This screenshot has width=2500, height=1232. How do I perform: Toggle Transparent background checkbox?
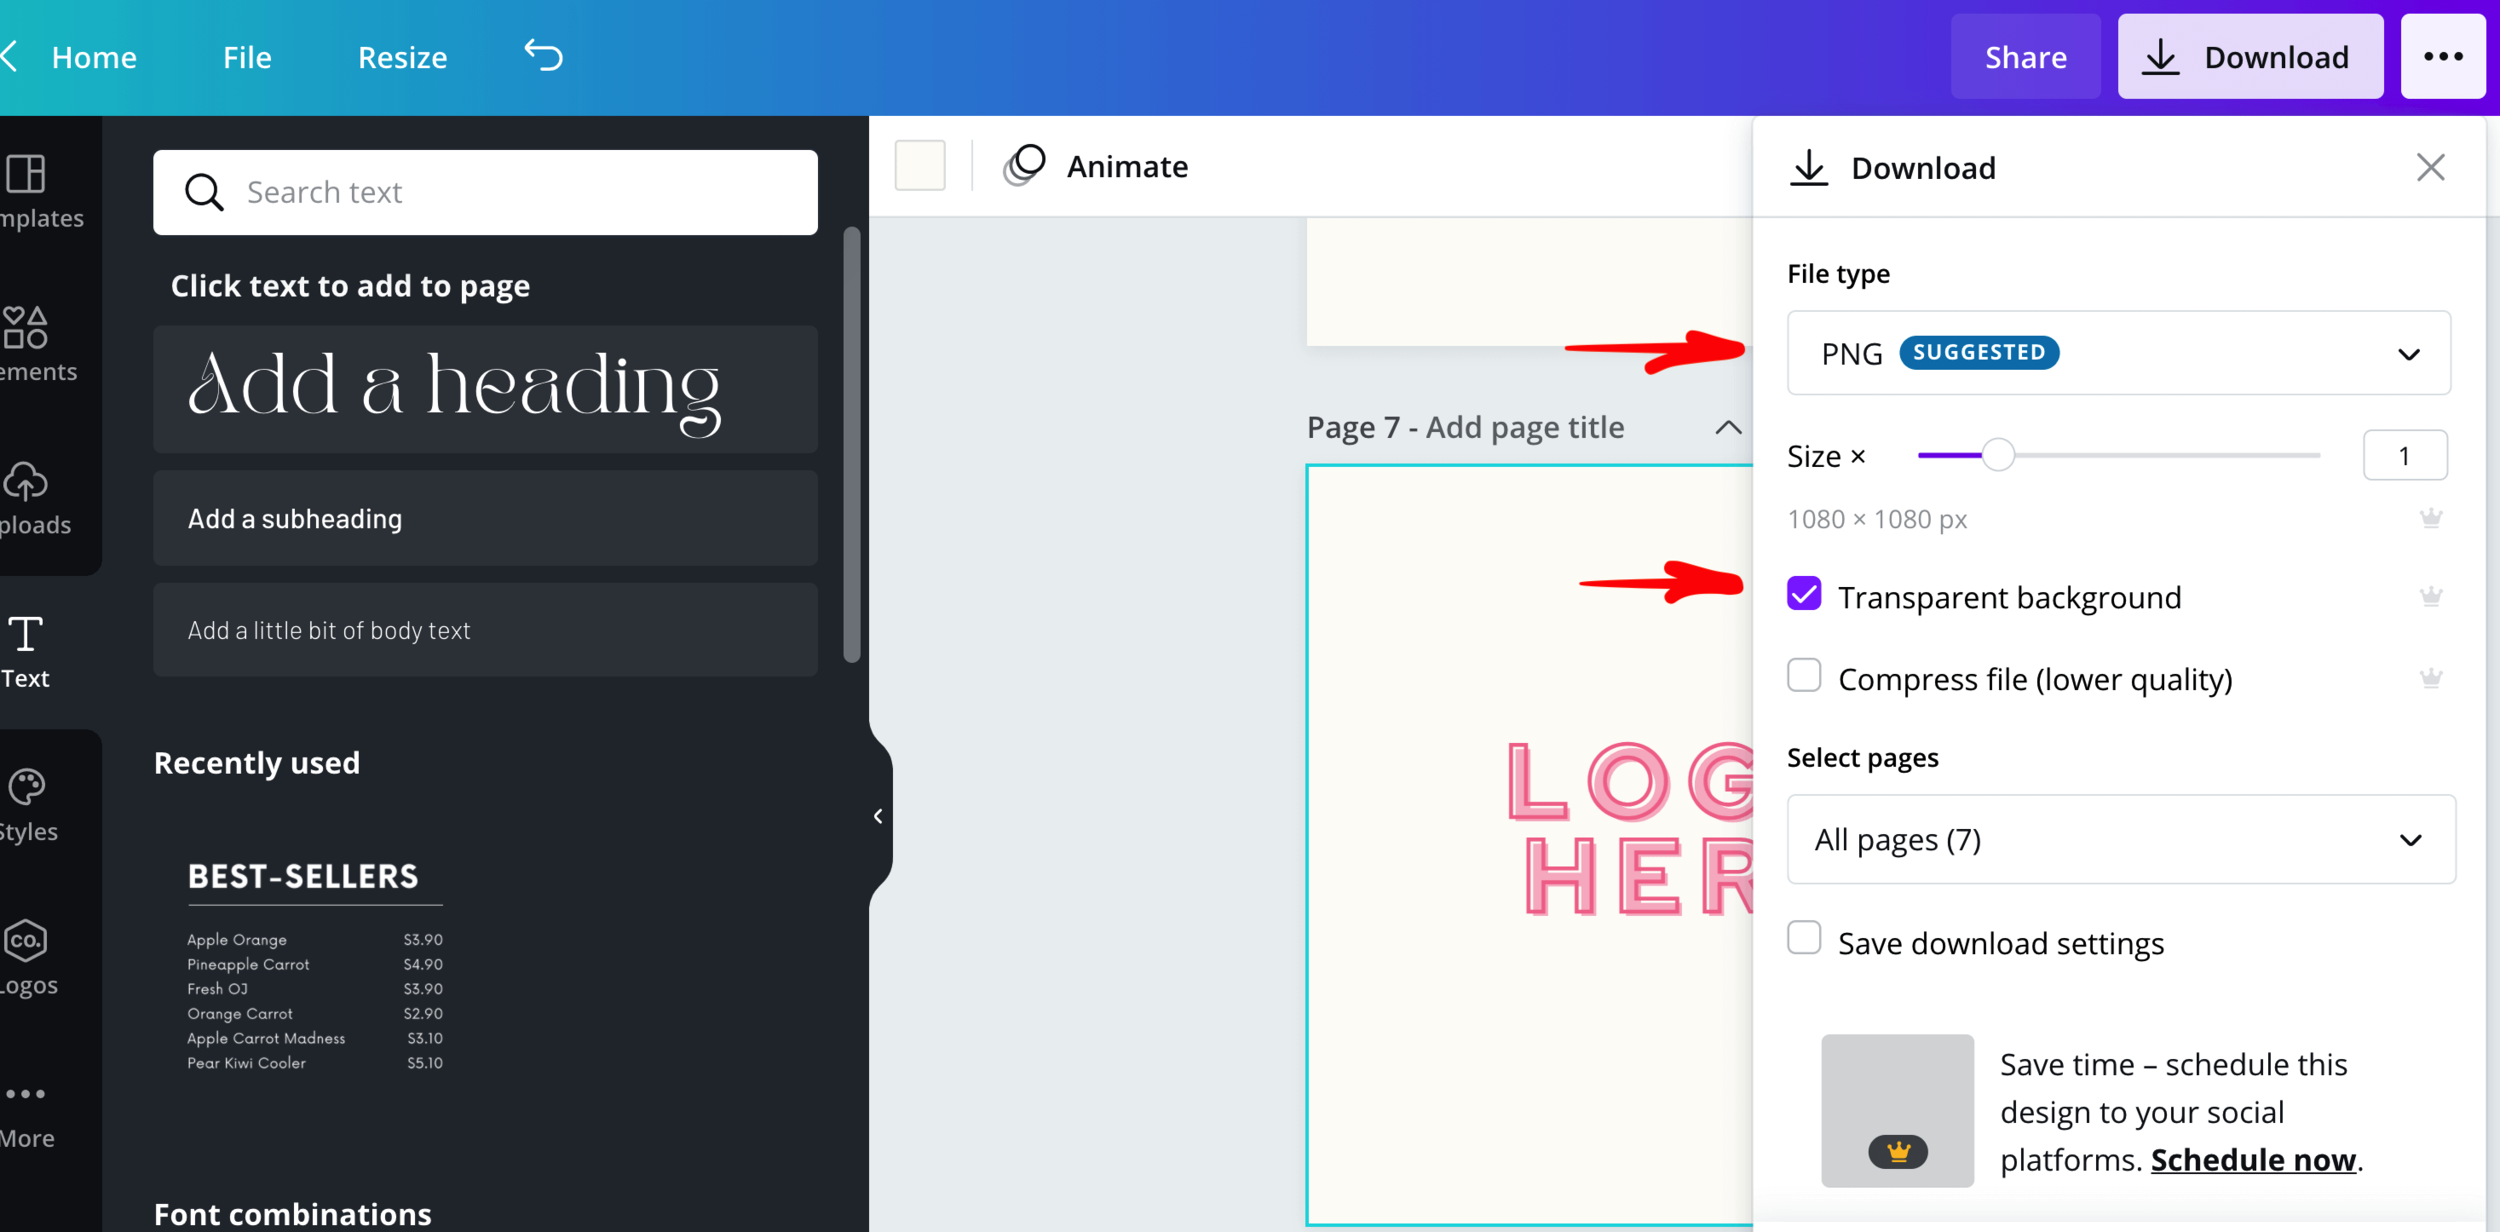tap(1803, 596)
